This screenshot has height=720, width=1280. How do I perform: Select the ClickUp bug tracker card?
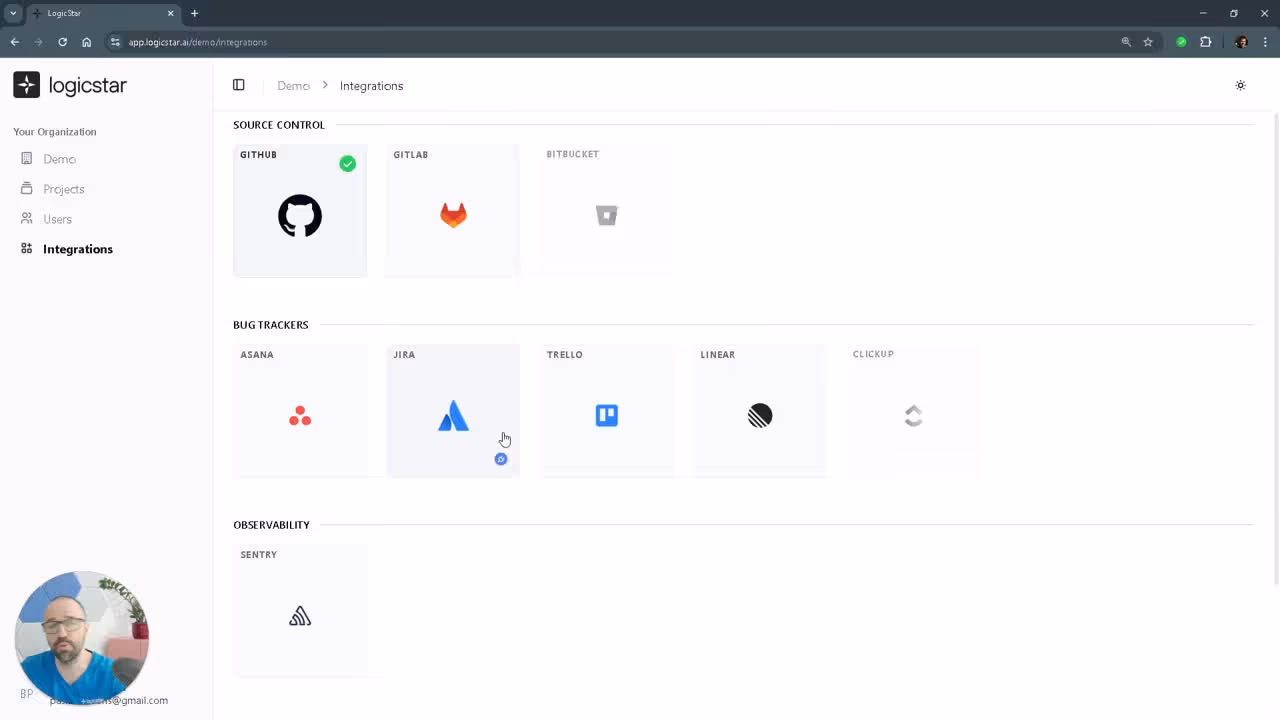[913, 411]
